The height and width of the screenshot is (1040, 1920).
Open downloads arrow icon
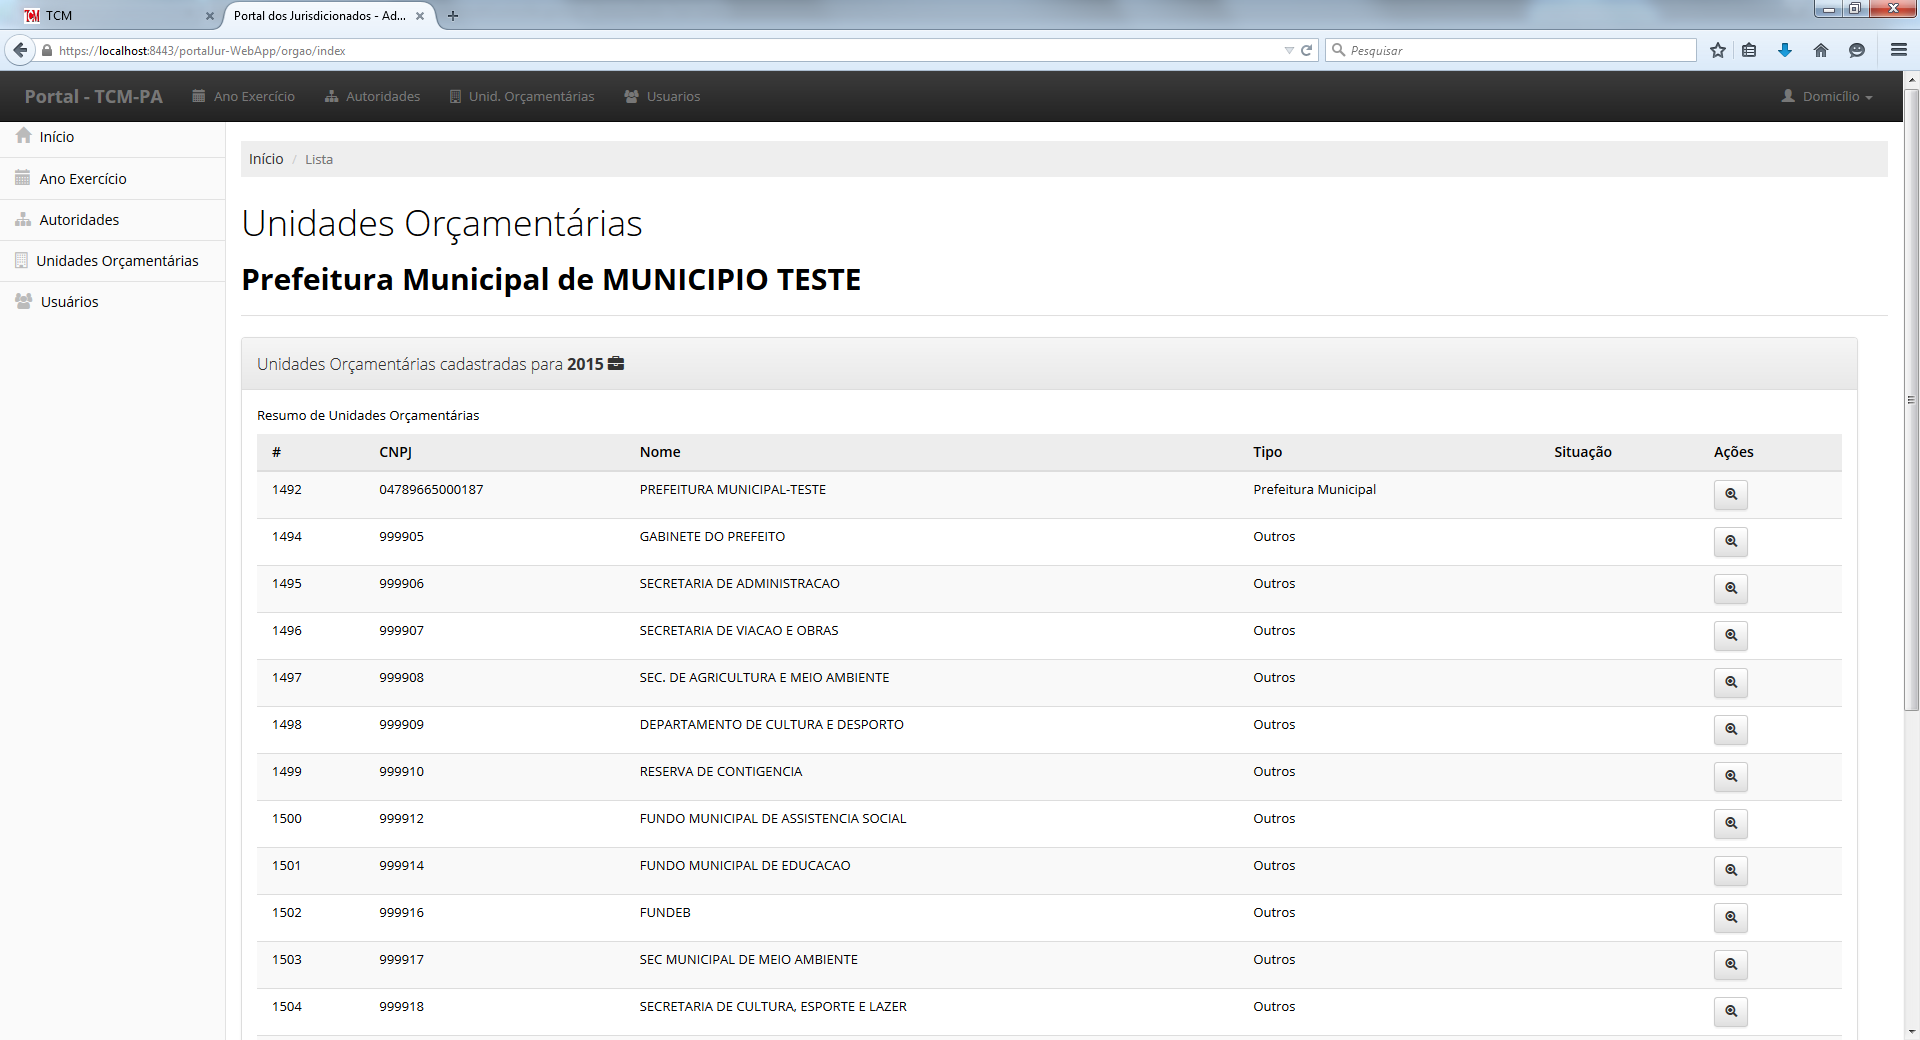[1785, 50]
